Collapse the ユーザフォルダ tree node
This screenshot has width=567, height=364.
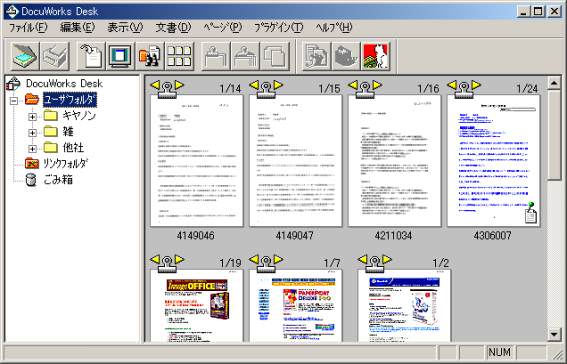coord(14,100)
